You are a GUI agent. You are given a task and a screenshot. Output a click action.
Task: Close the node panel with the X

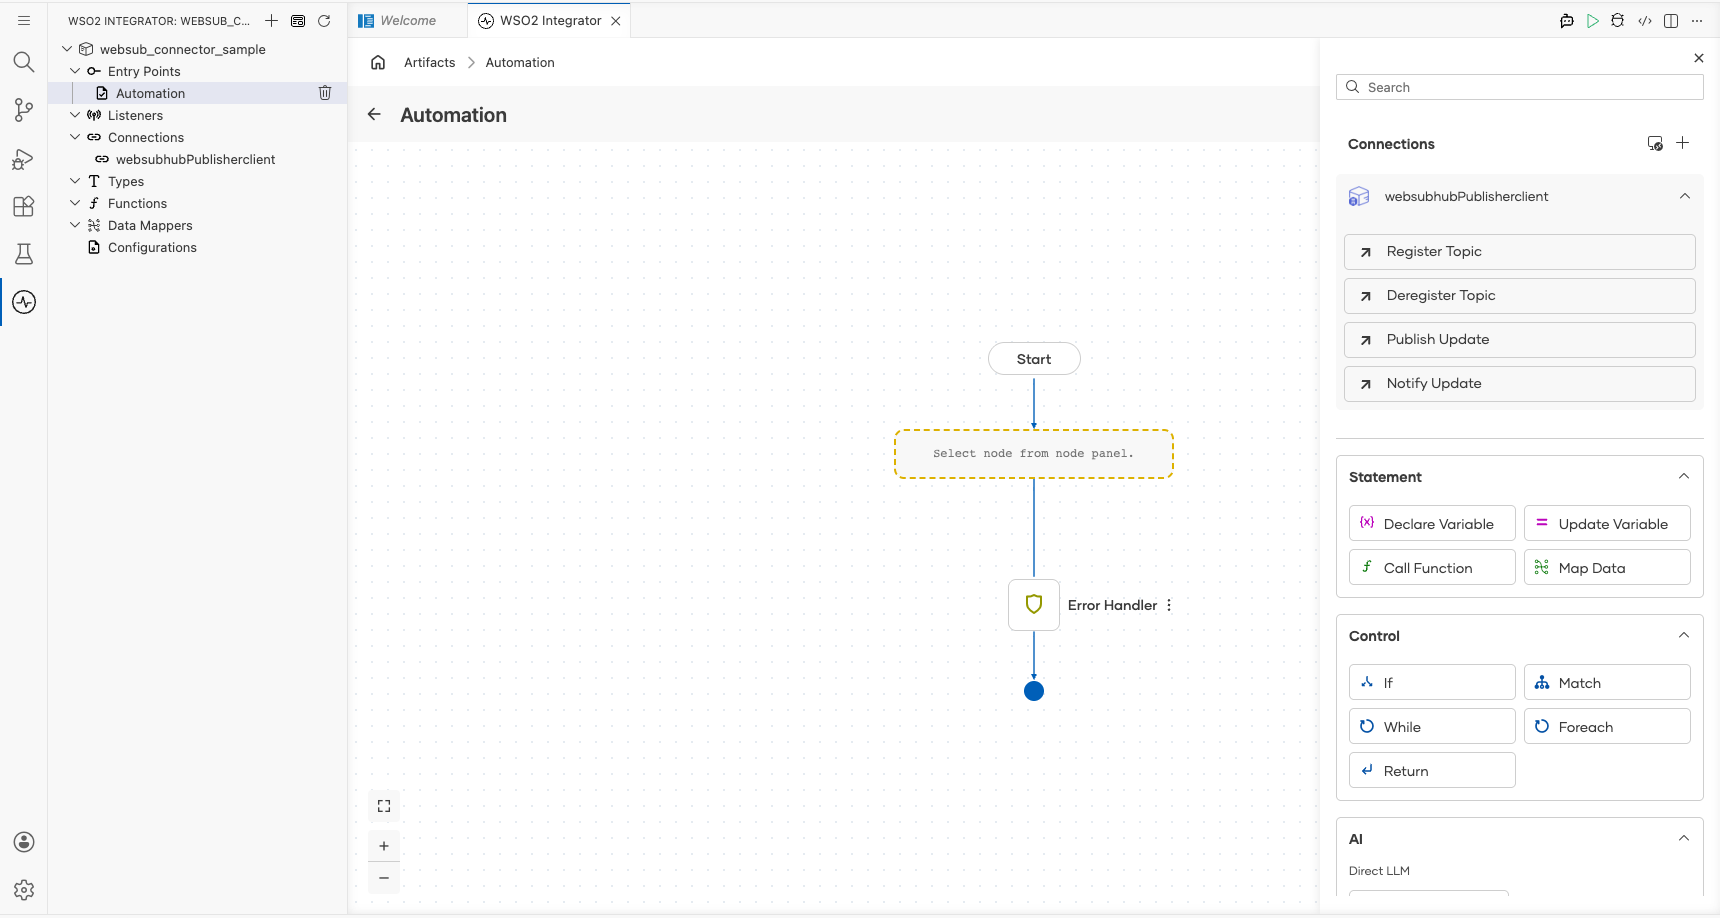click(1699, 58)
